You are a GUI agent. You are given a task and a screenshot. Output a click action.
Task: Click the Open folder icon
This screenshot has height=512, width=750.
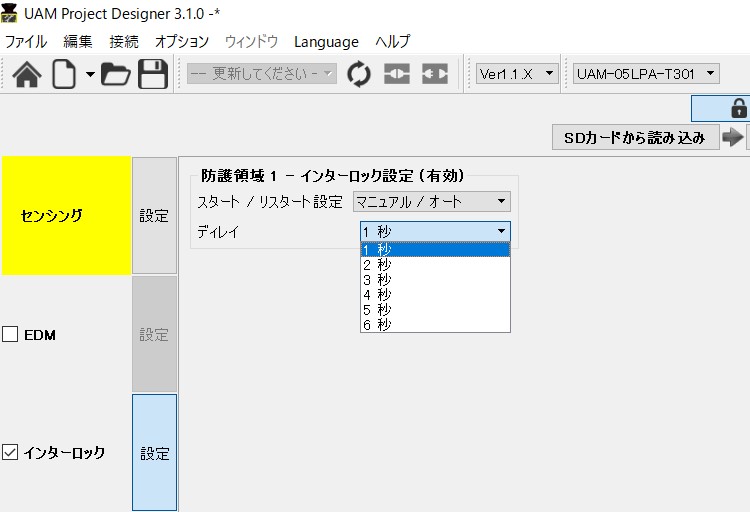[116, 75]
